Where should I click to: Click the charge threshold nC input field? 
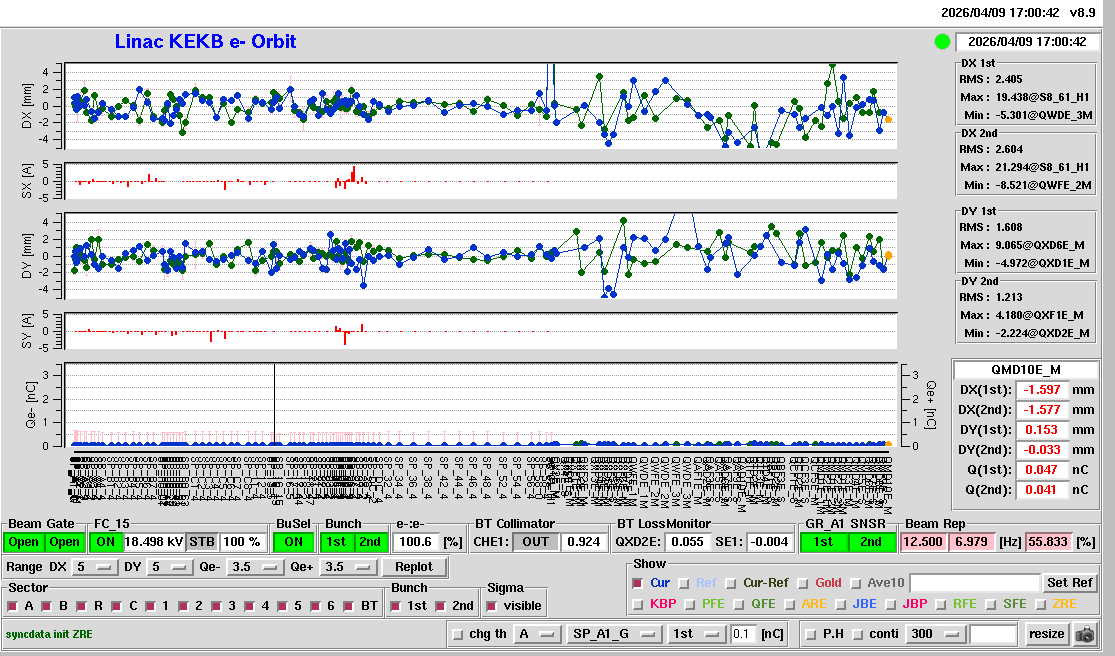coord(743,633)
